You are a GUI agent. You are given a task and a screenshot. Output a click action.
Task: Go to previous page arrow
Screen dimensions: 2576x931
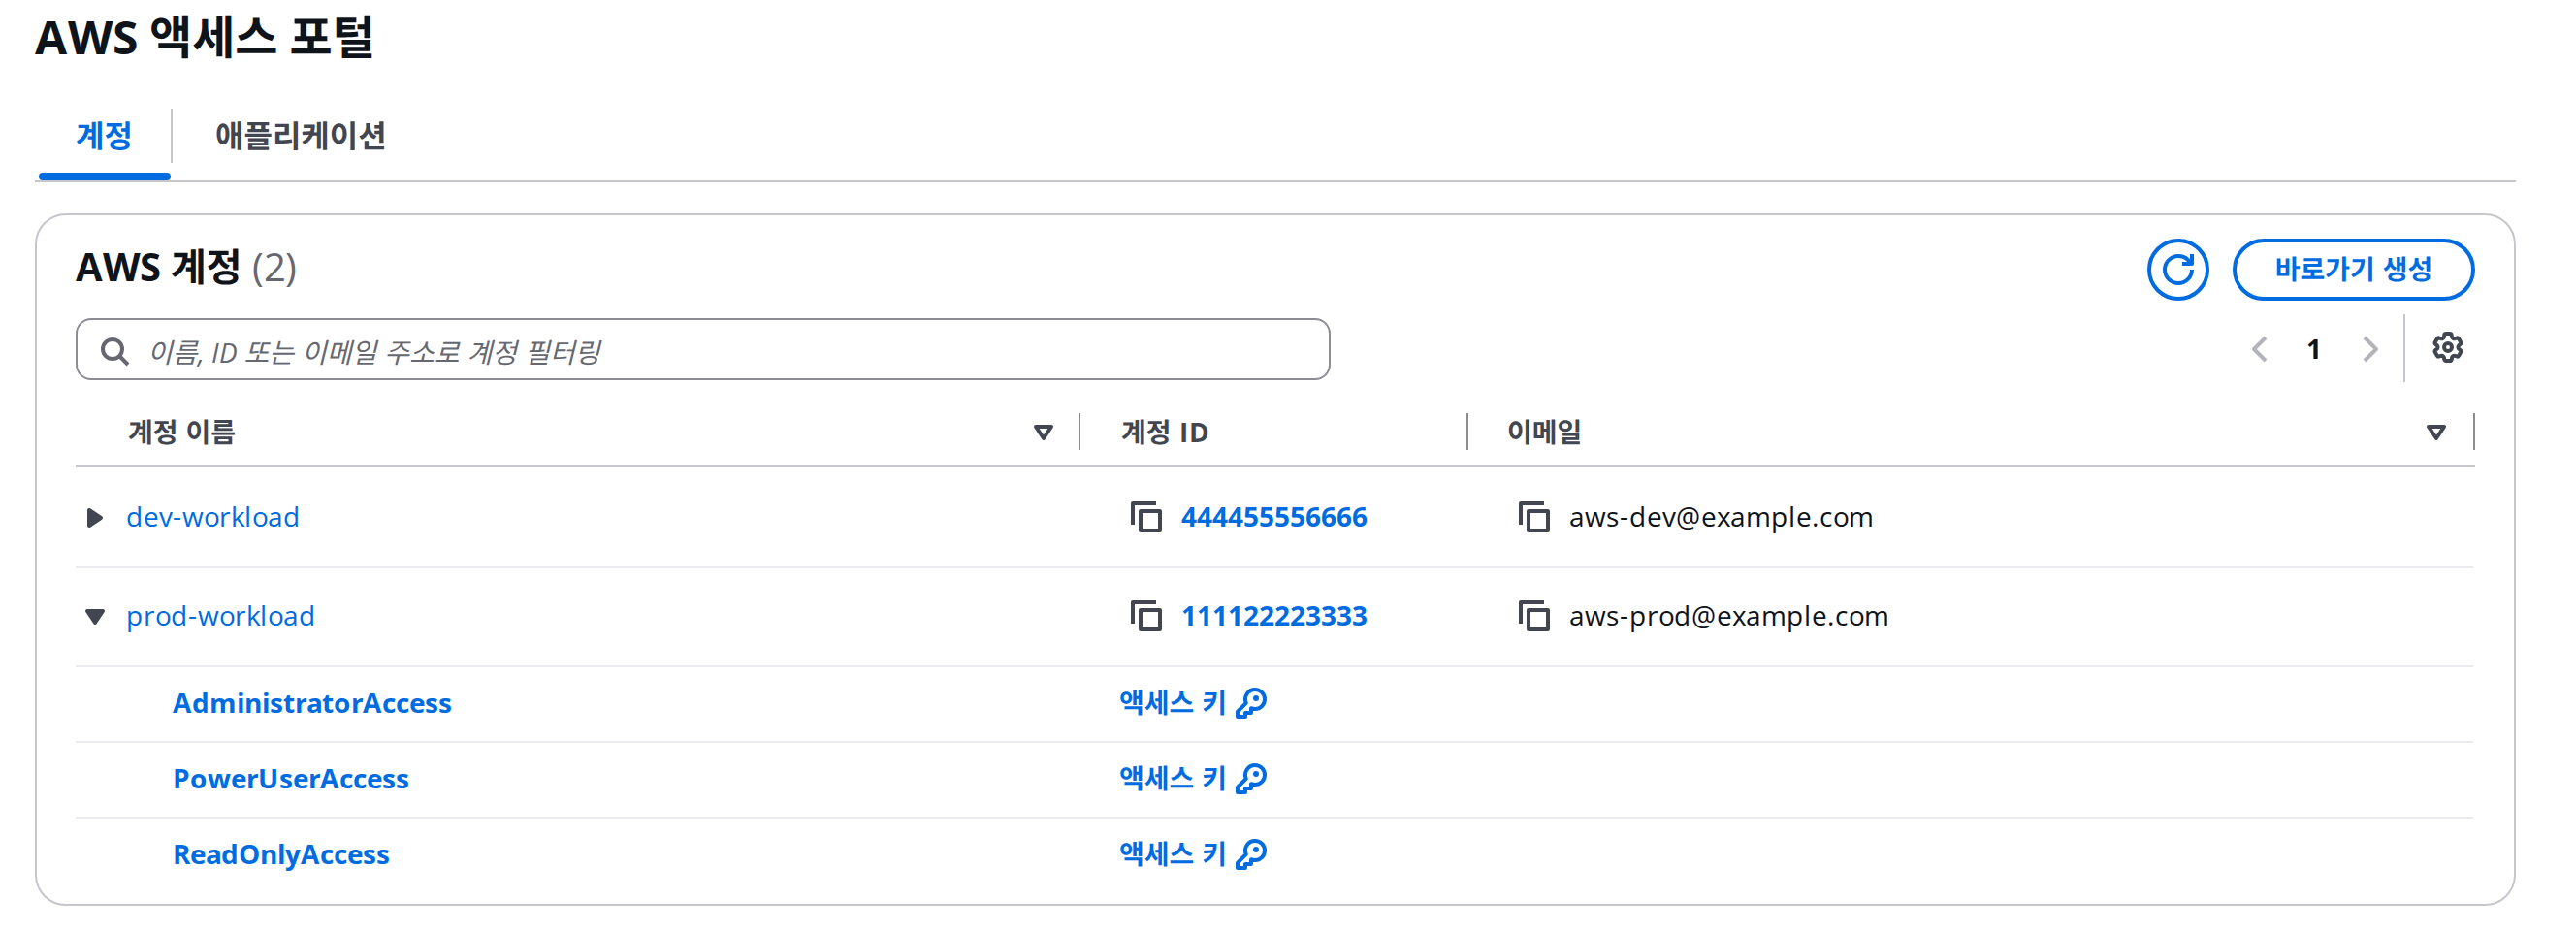pos(2259,349)
